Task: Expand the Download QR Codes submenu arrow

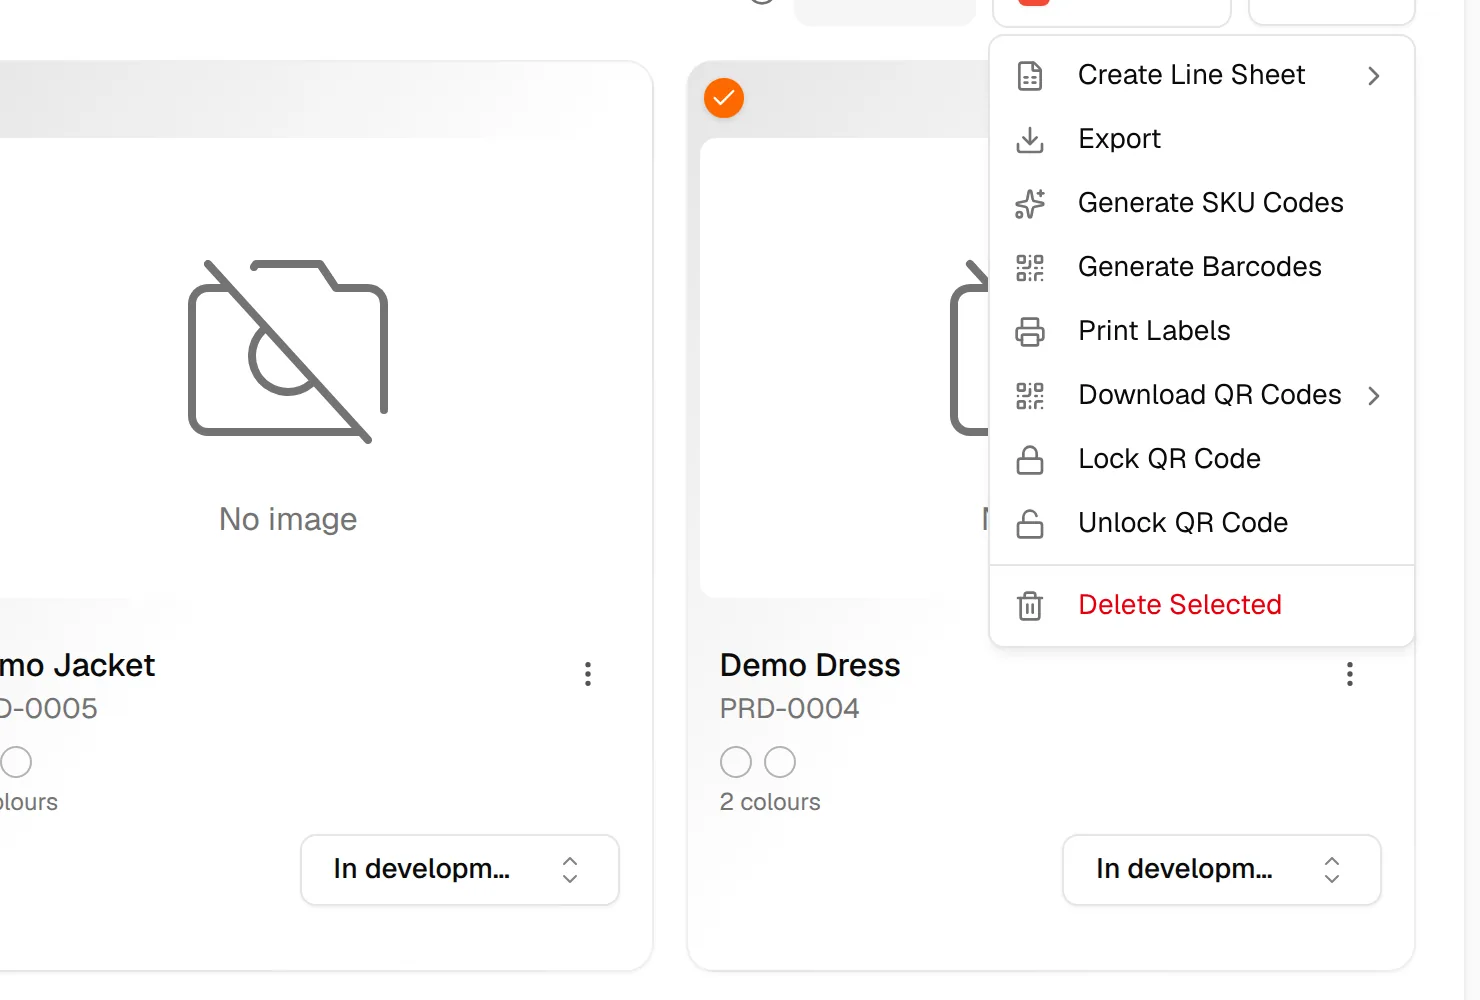Action: (1374, 396)
